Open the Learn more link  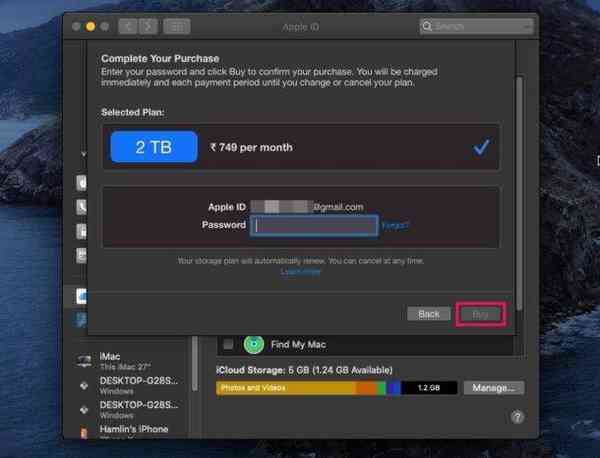pyautogui.click(x=301, y=271)
